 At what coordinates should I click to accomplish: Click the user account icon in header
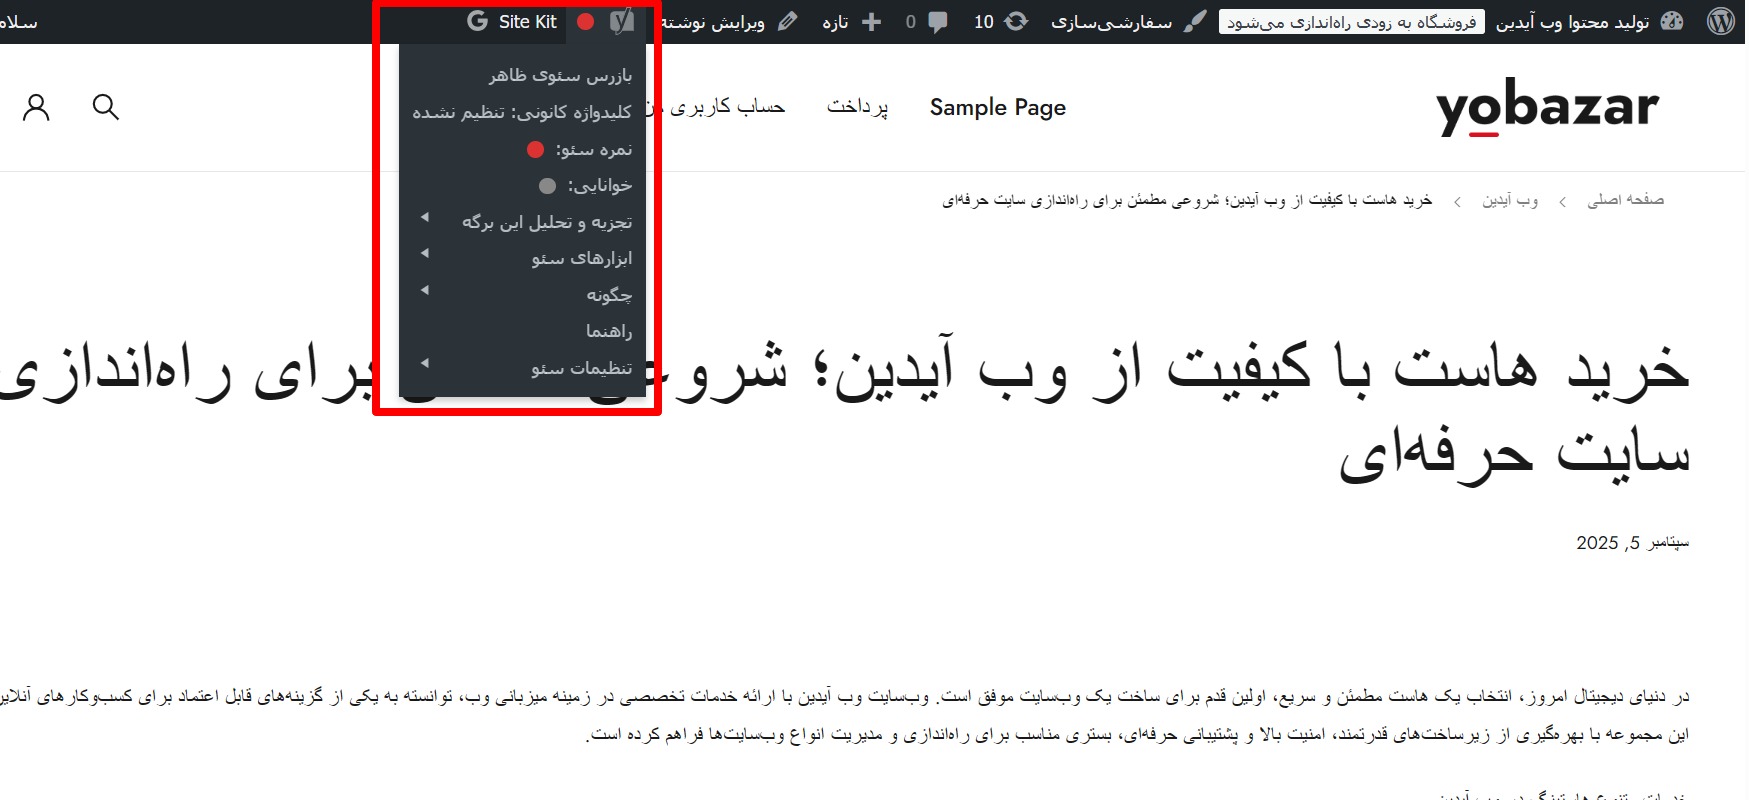point(37,107)
